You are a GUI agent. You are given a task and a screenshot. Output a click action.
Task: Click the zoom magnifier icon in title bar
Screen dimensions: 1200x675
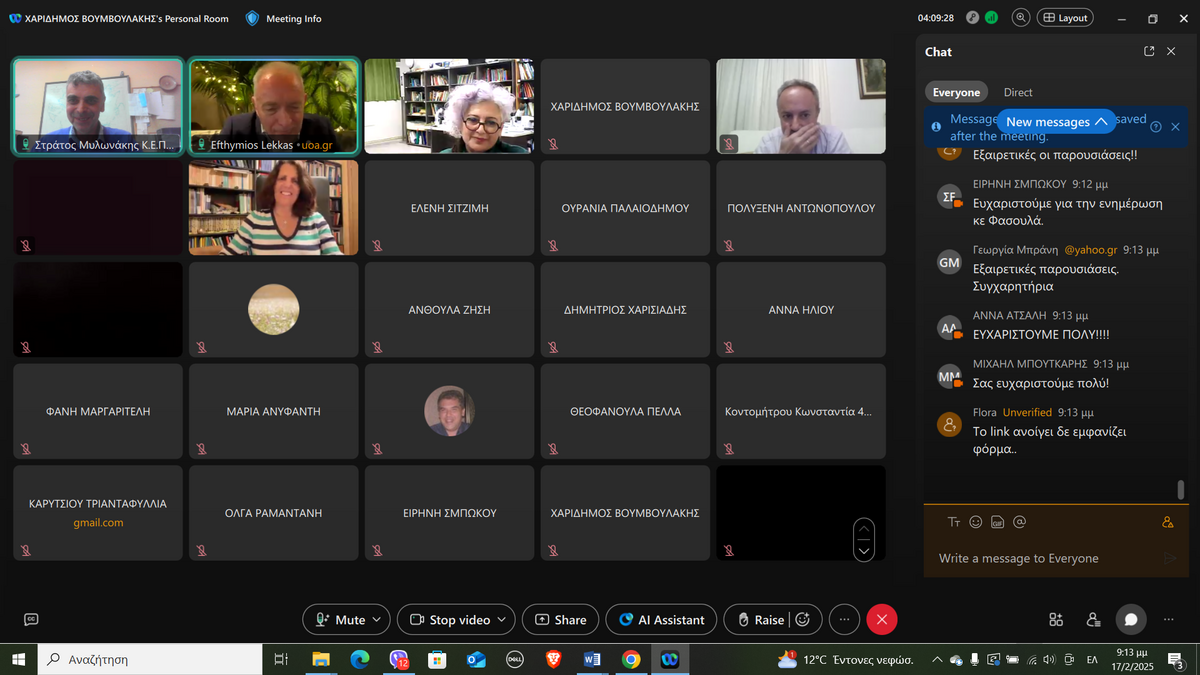(1020, 18)
